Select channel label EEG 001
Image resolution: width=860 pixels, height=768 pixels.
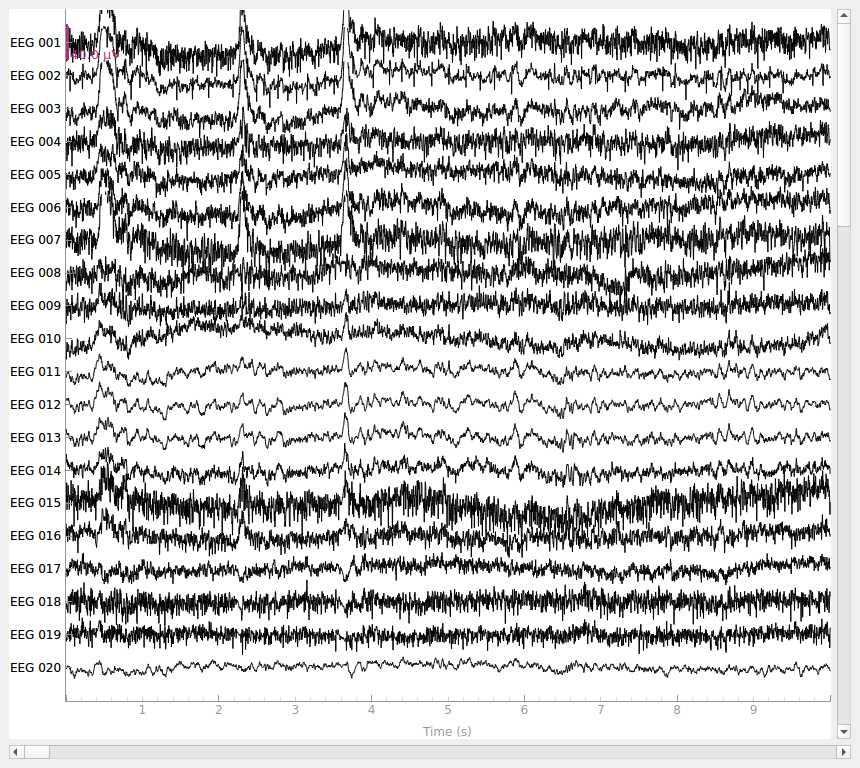click(36, 43)
